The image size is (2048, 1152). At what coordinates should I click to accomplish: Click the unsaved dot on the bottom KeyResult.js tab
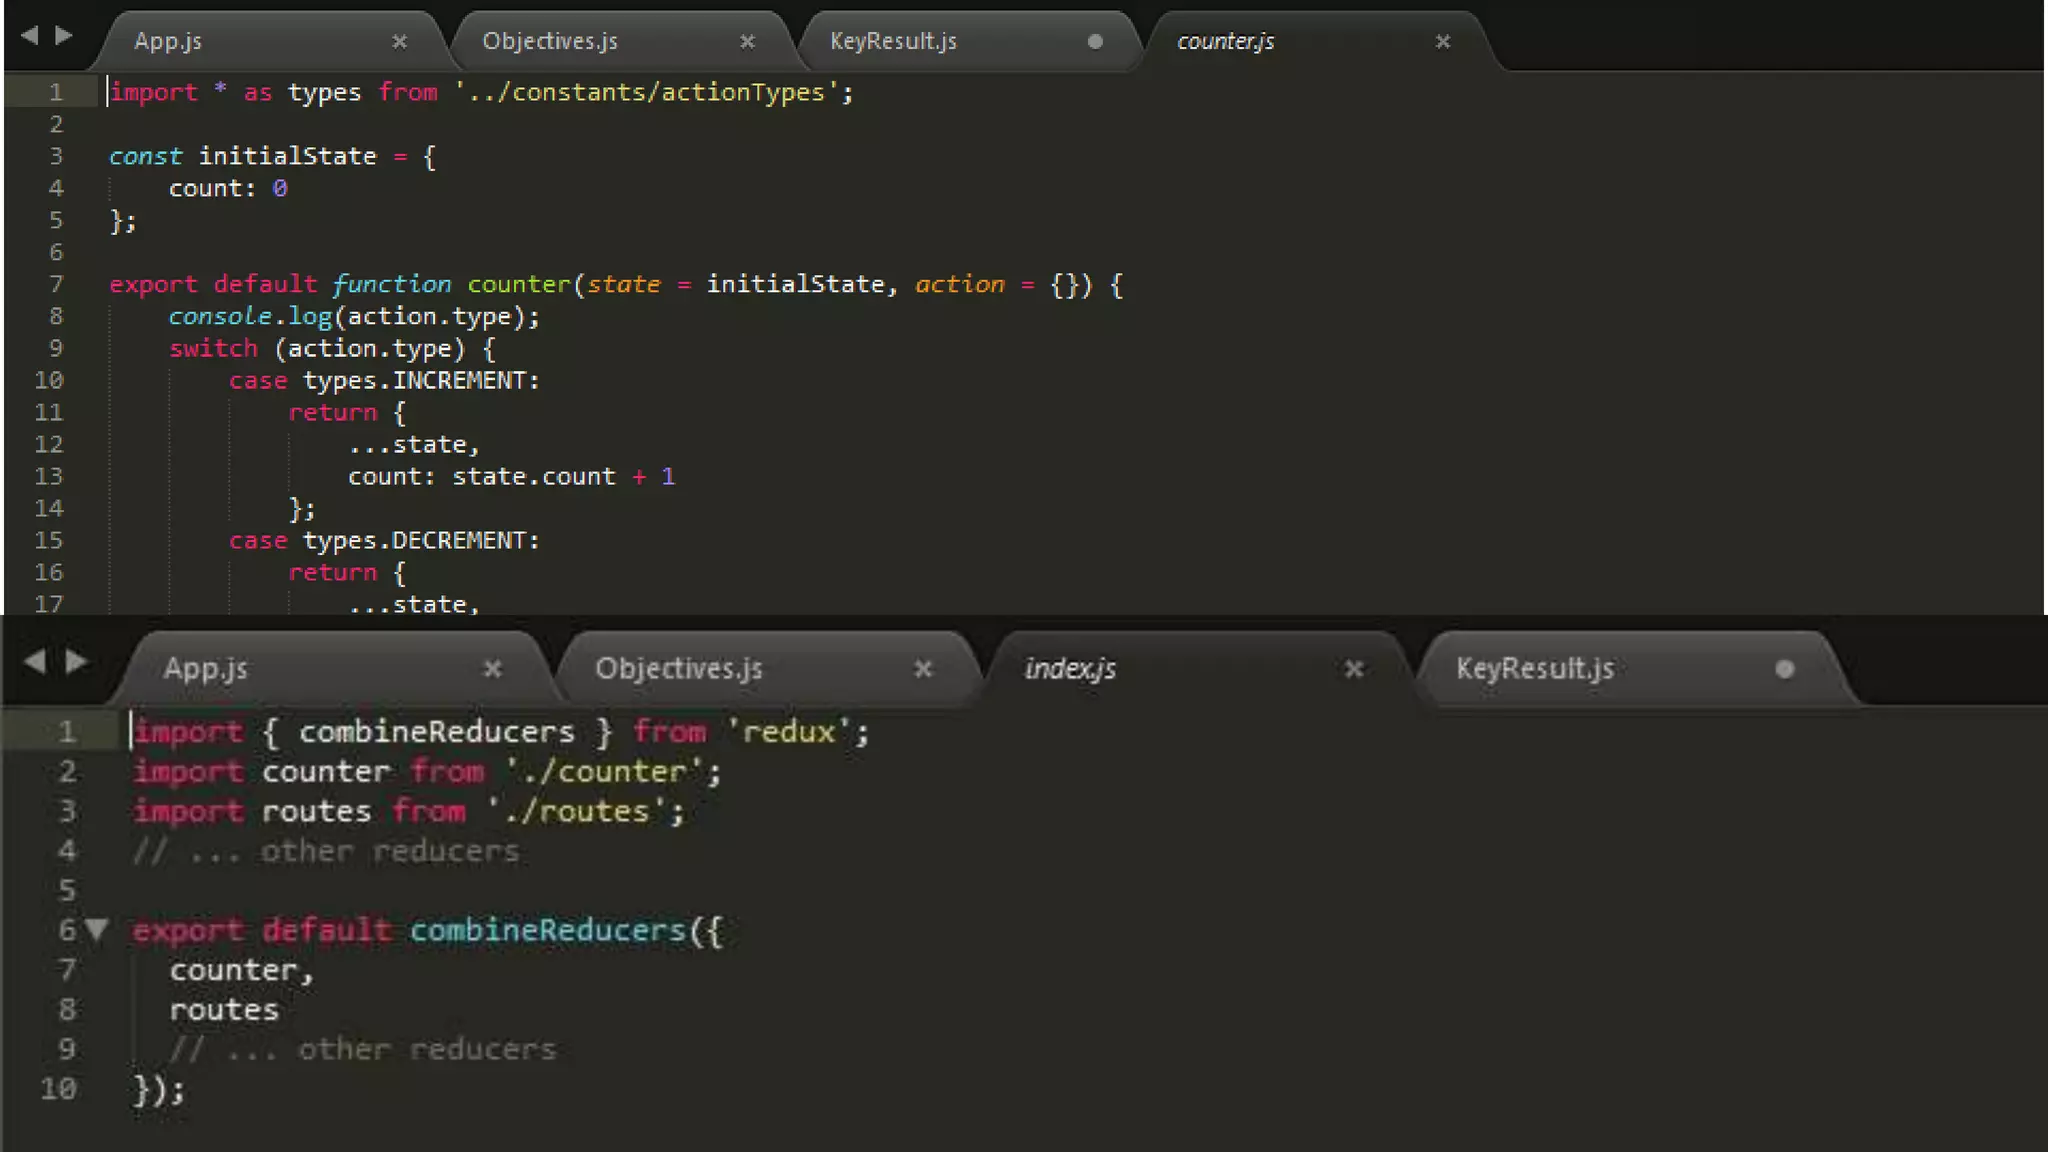[1784, 668]
